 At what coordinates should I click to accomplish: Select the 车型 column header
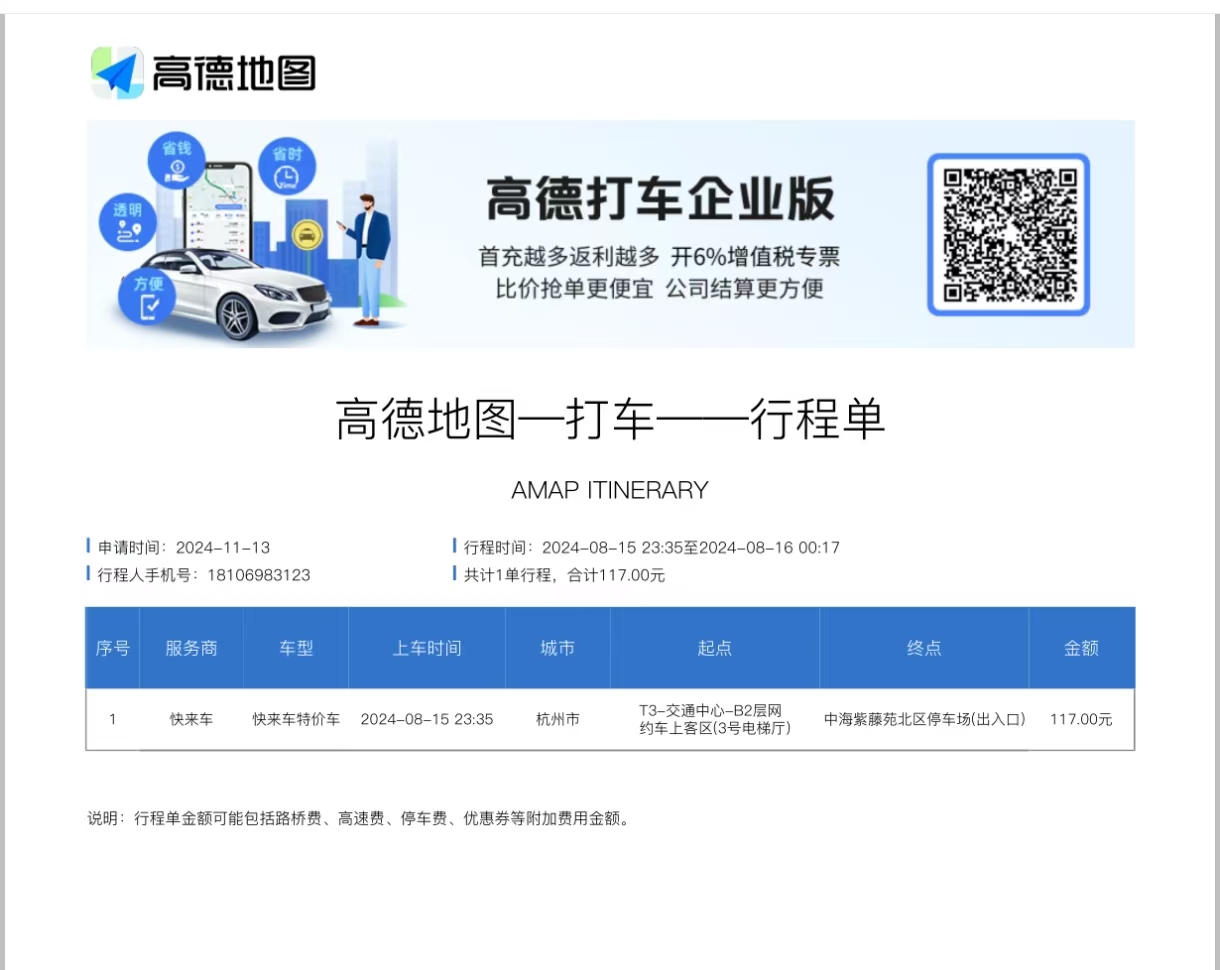point(296,648)
